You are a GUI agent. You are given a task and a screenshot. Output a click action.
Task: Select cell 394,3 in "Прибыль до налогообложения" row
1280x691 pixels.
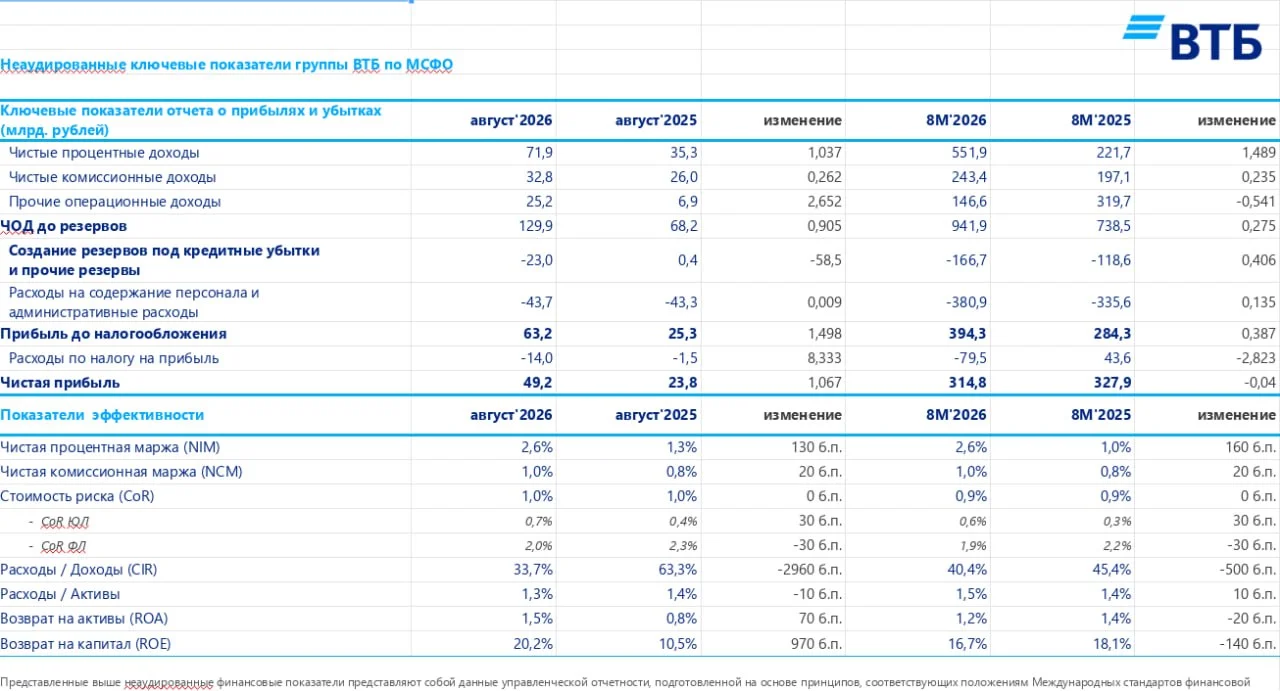(x=967, y=334)
